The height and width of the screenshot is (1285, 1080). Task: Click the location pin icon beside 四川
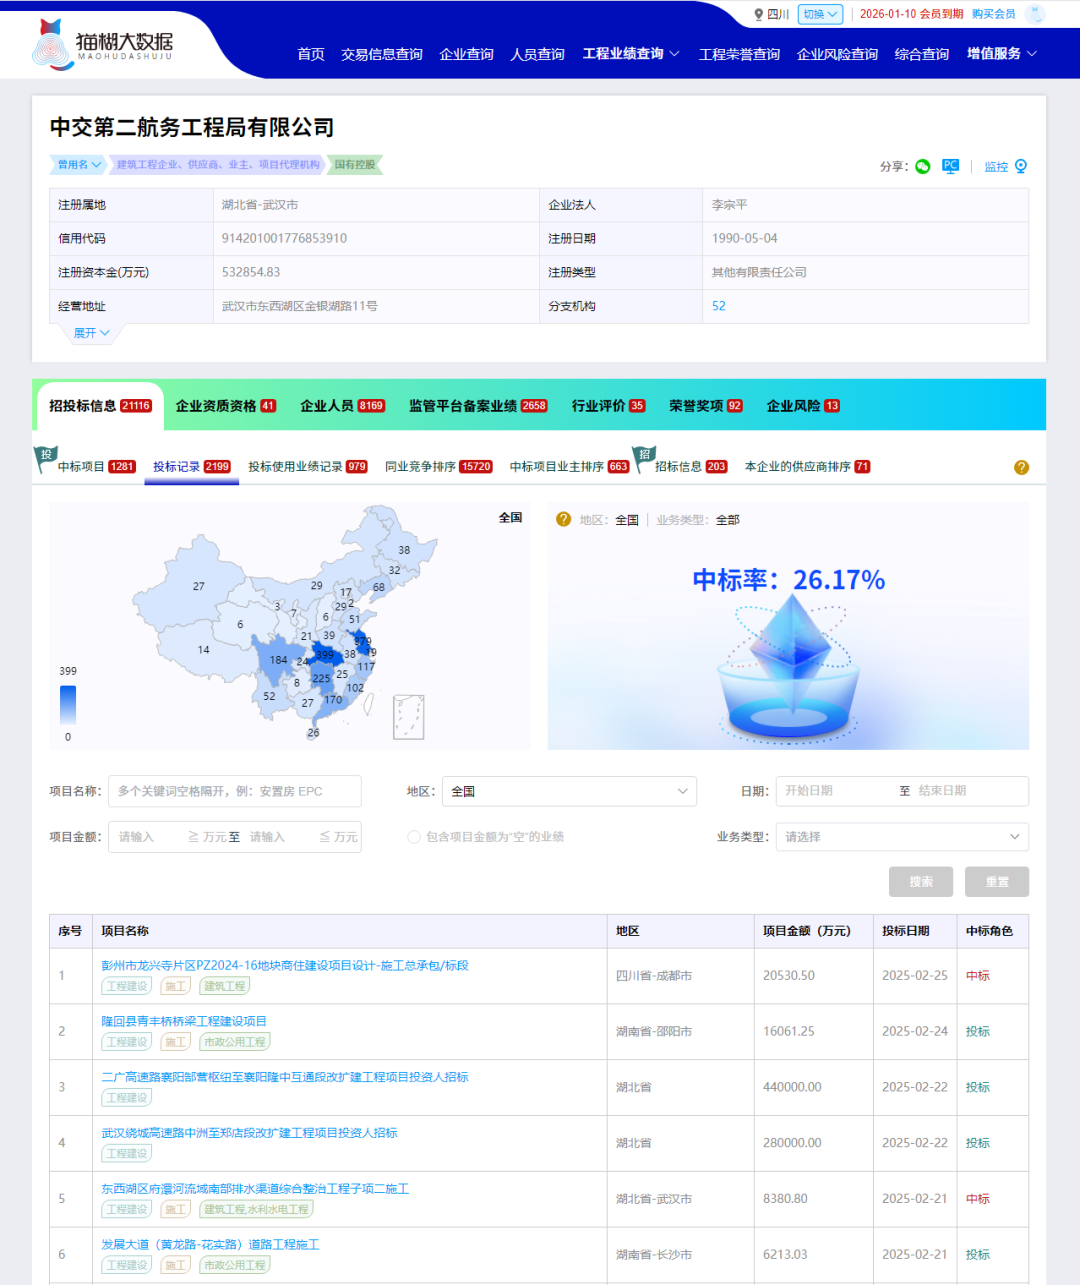pyautogui.click(x=758, y=14)
